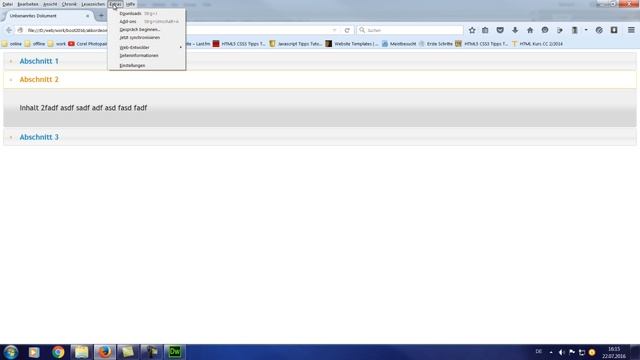The height and width of the screenshot is (360, 640).
Task: Open Website Templates bookmark
Action: pyautogui.click(x=352, y=44)
